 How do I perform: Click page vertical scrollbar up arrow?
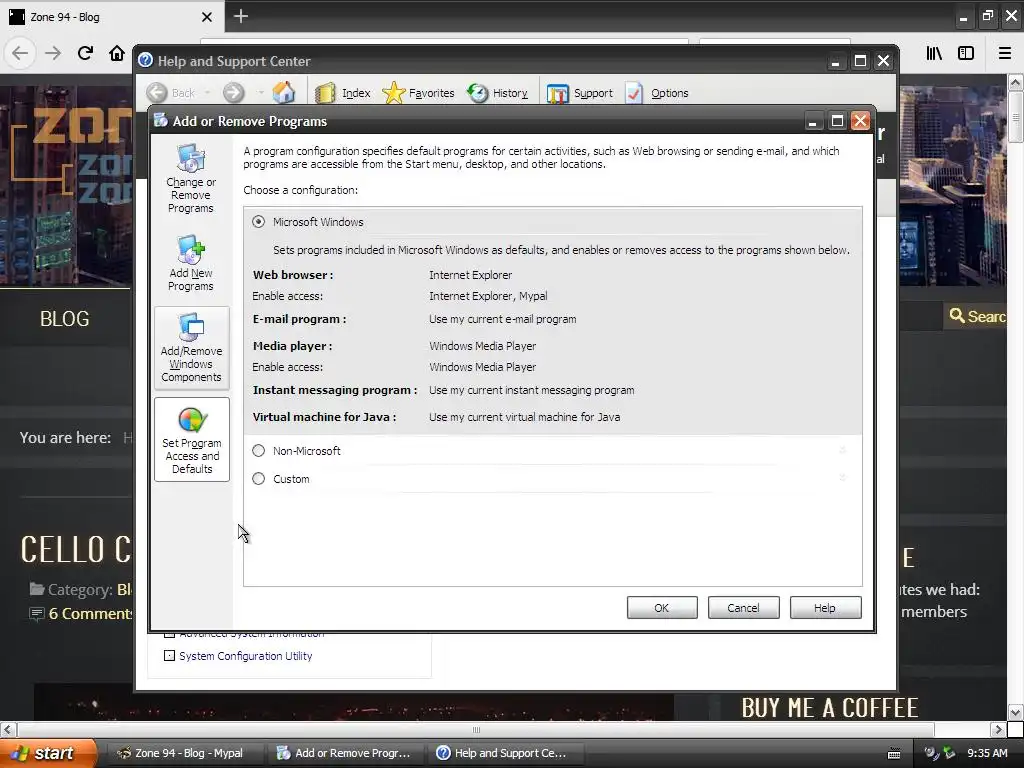1015,82
